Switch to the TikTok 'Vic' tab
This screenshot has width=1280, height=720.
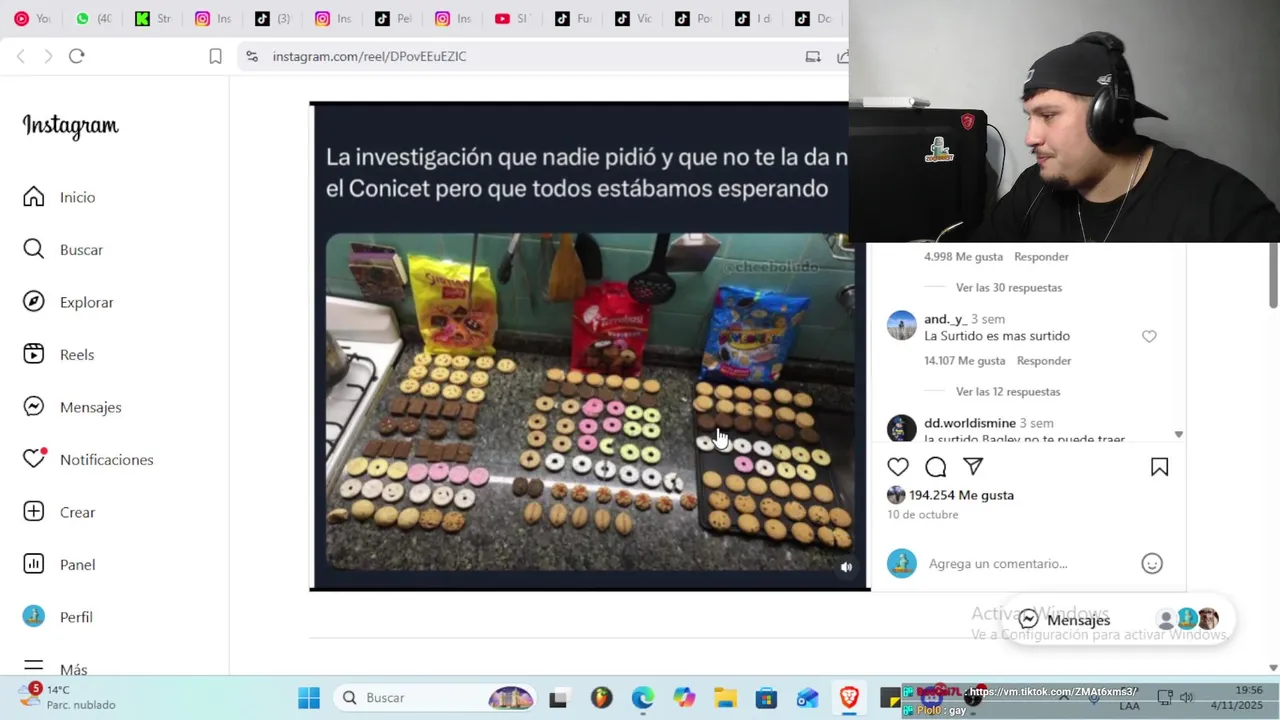632,18
